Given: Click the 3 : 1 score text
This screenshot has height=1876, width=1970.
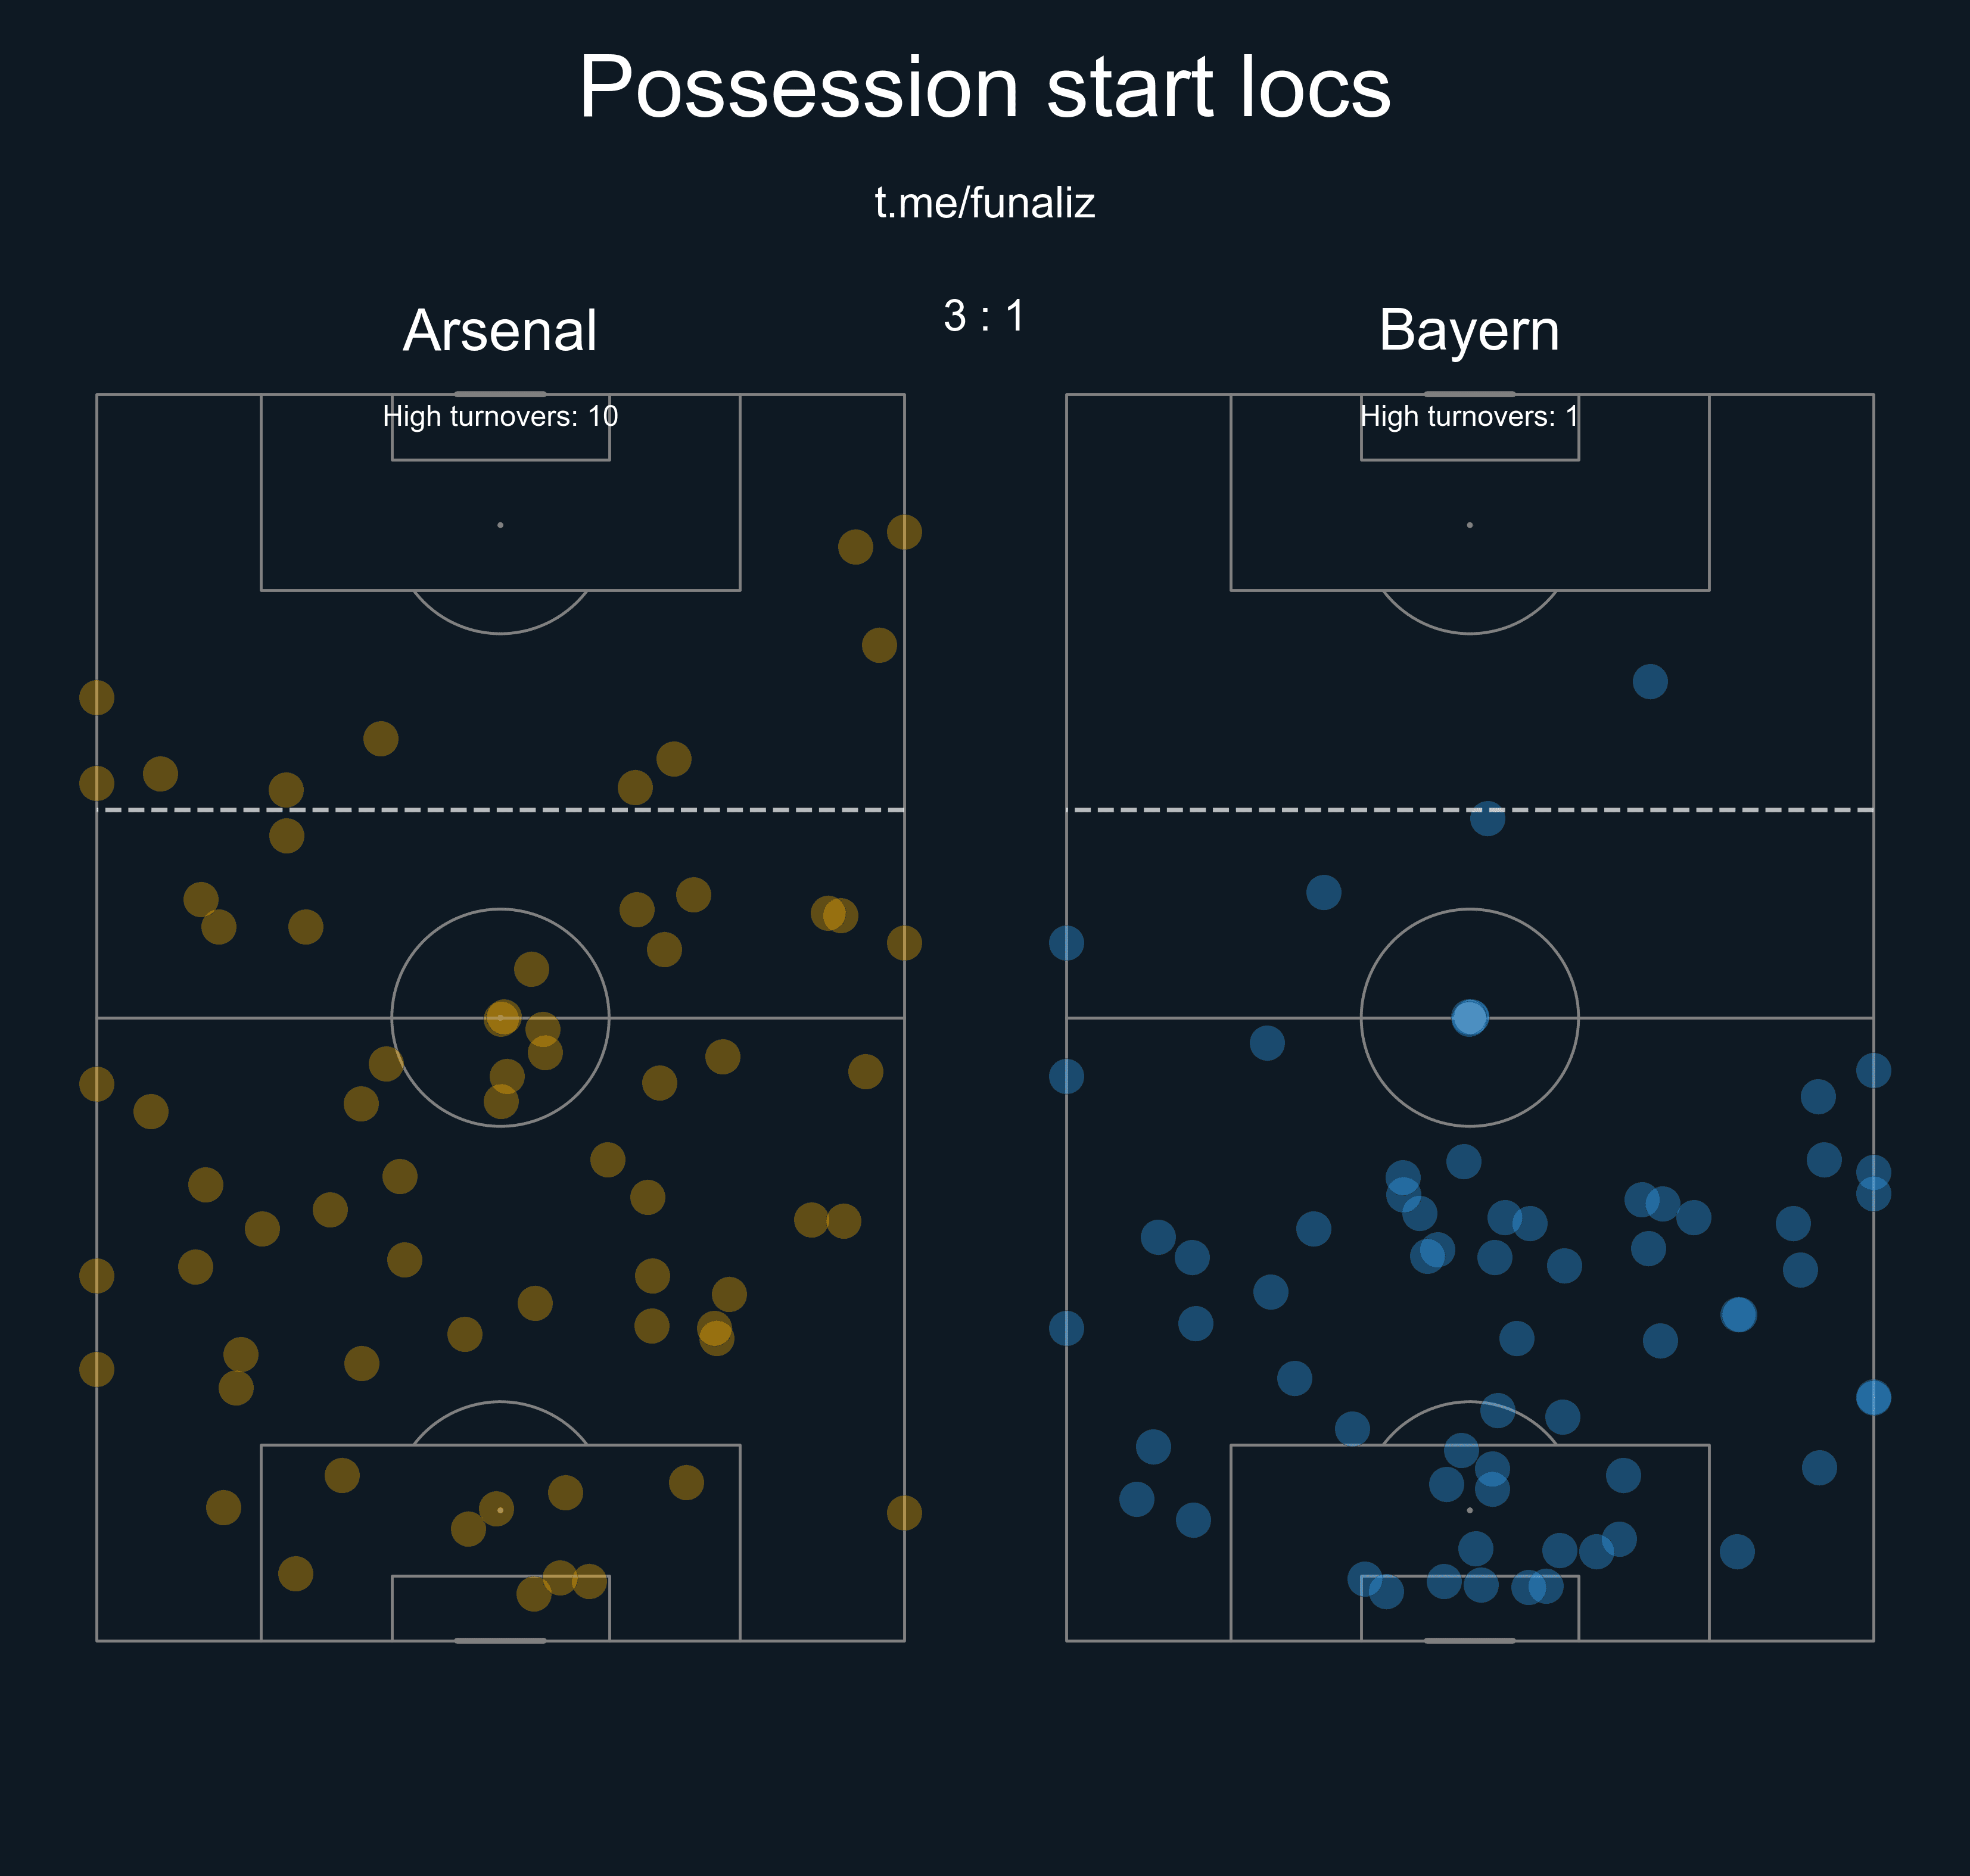Looking at the screenshot, I should click(x=984, y=316).
